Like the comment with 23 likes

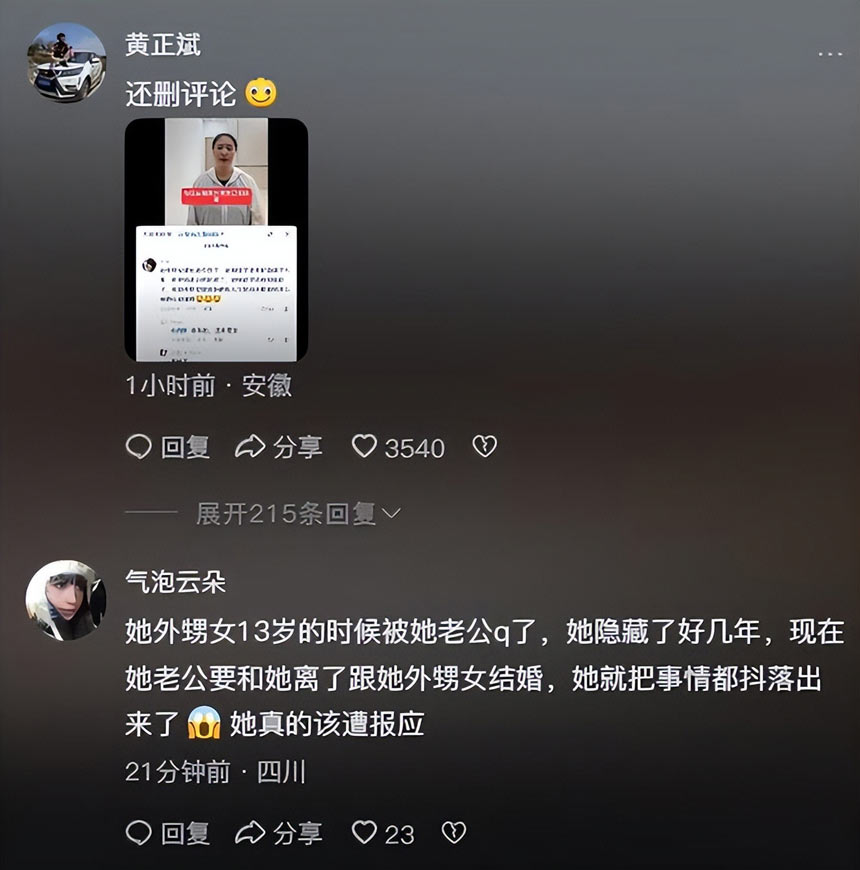[x=365, y=832]
